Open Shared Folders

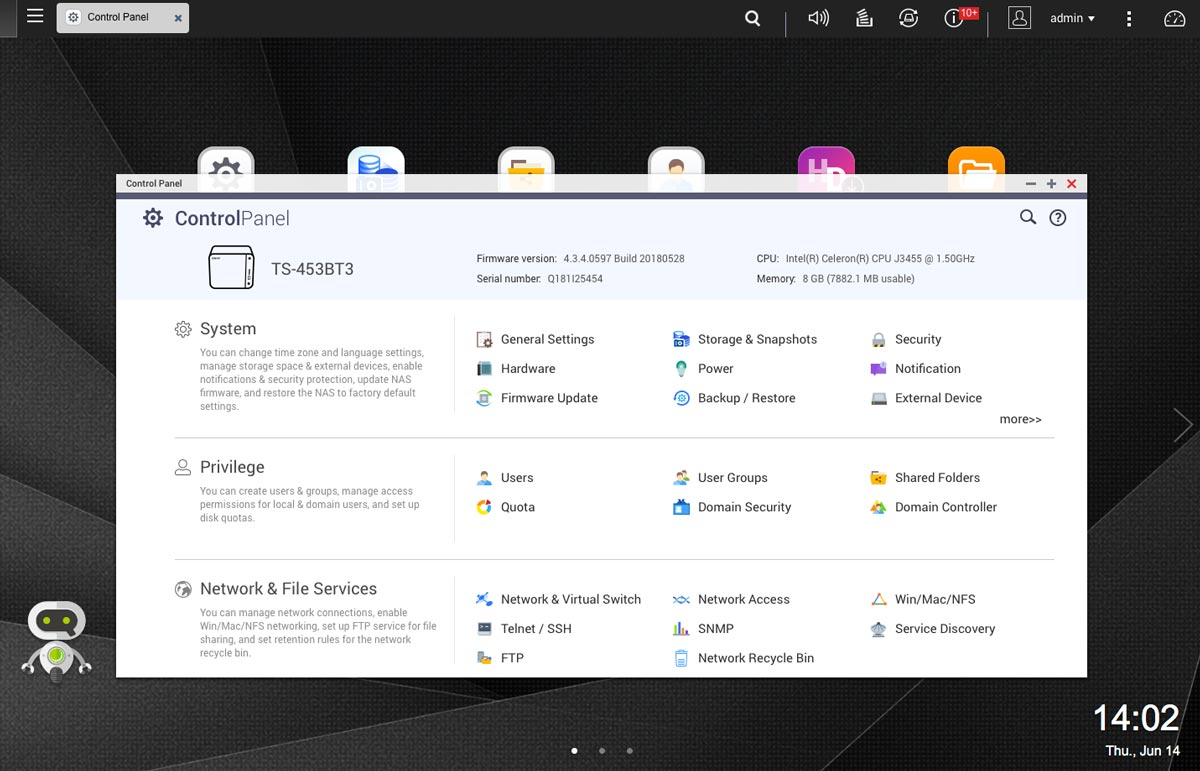point(925,478)
